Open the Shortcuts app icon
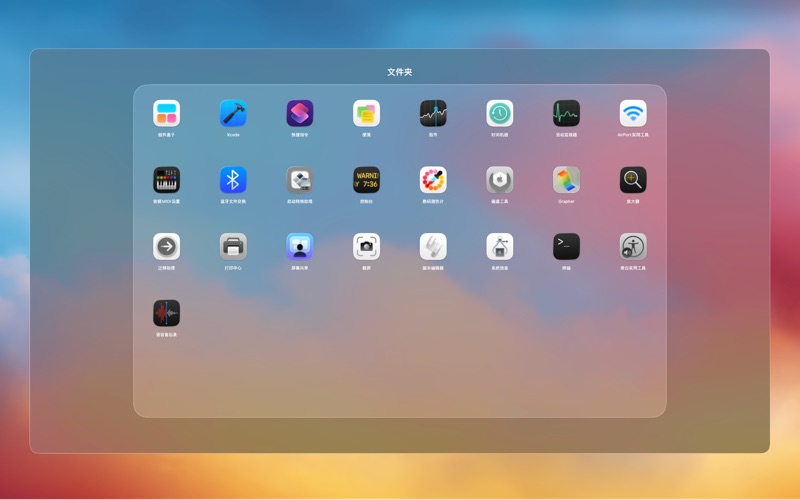This screenshot has width=800, height=500. pyautogui.click(x=299, y=113)
